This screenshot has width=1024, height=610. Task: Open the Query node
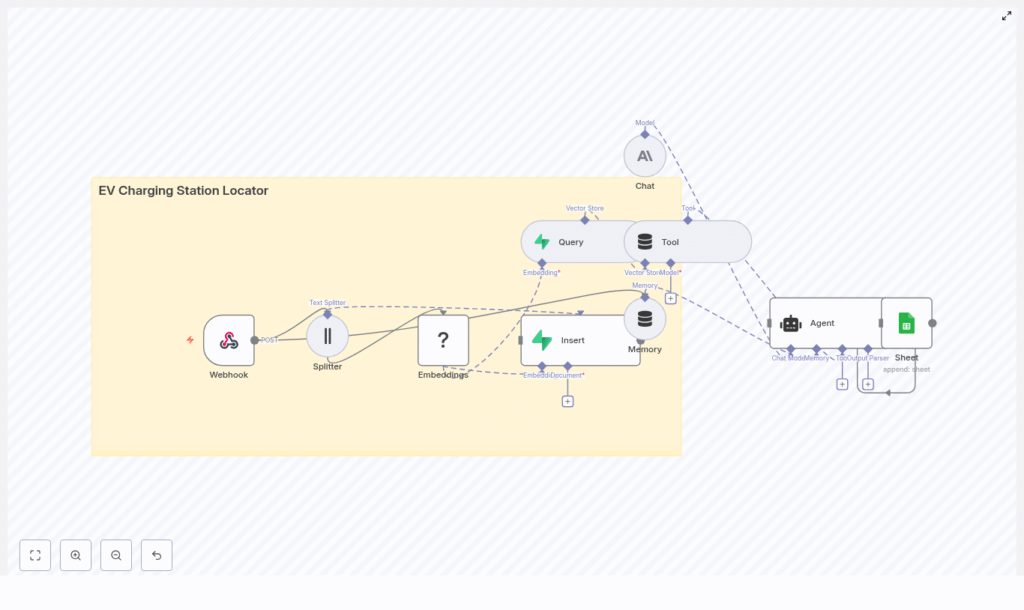pos(572,241)
